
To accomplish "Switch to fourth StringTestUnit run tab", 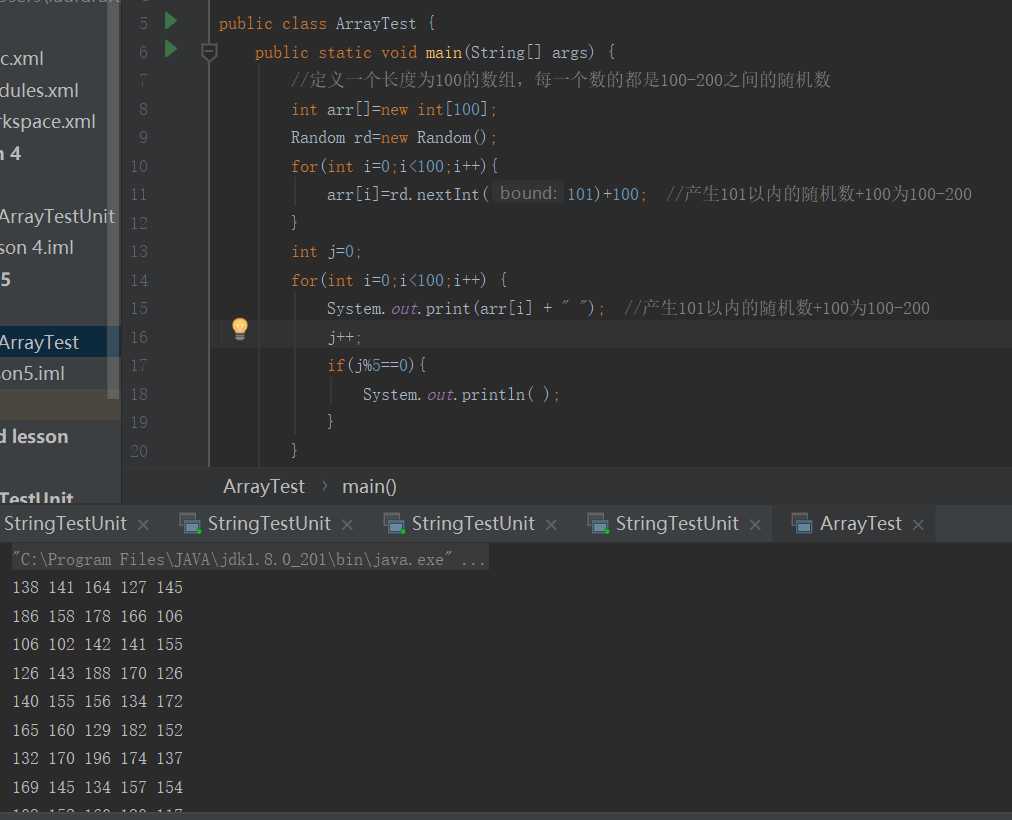I will [677, 524].
